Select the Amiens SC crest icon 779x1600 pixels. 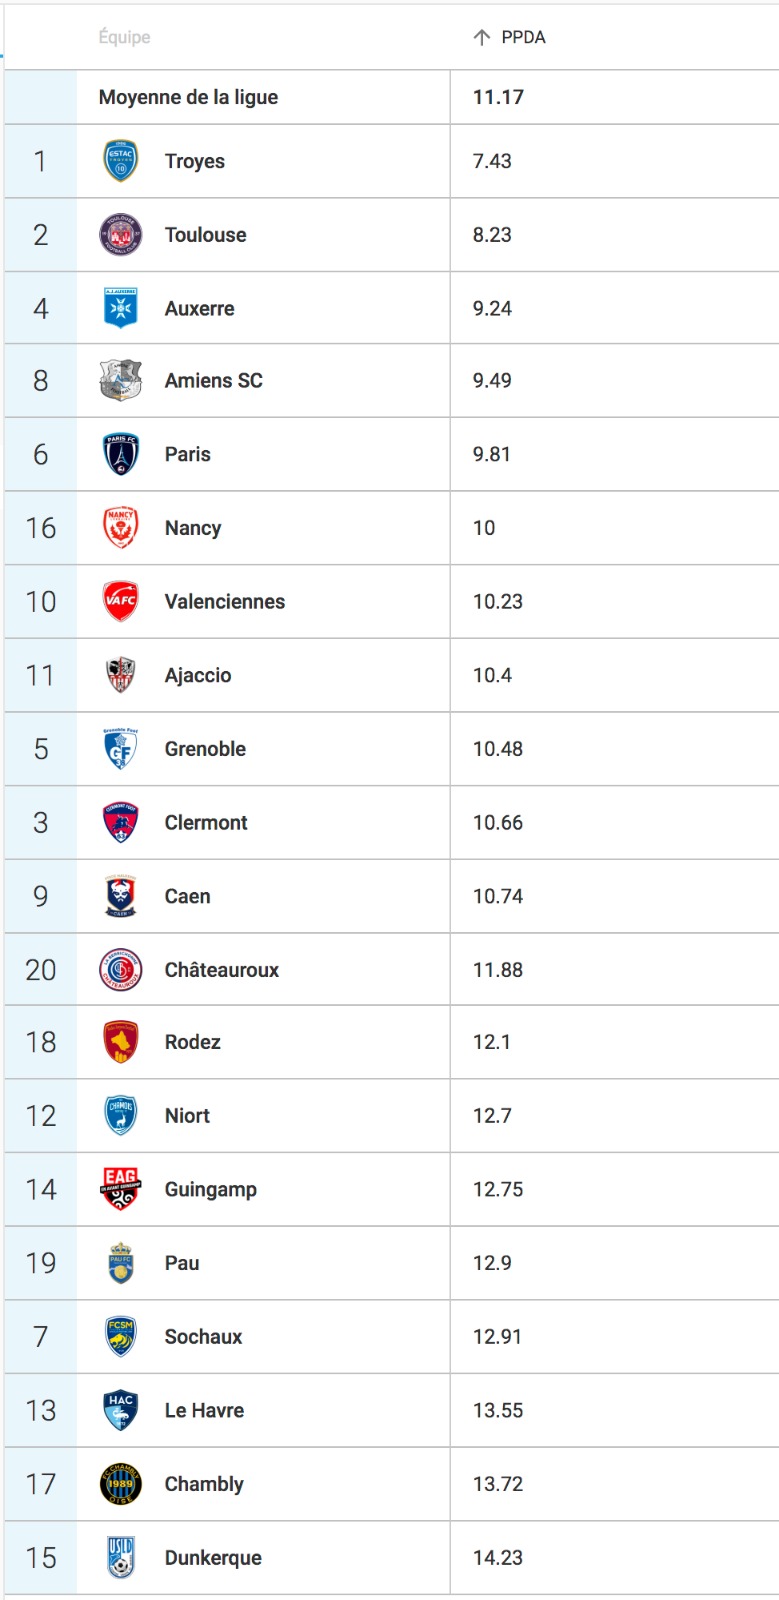click(x=121, y=381)
